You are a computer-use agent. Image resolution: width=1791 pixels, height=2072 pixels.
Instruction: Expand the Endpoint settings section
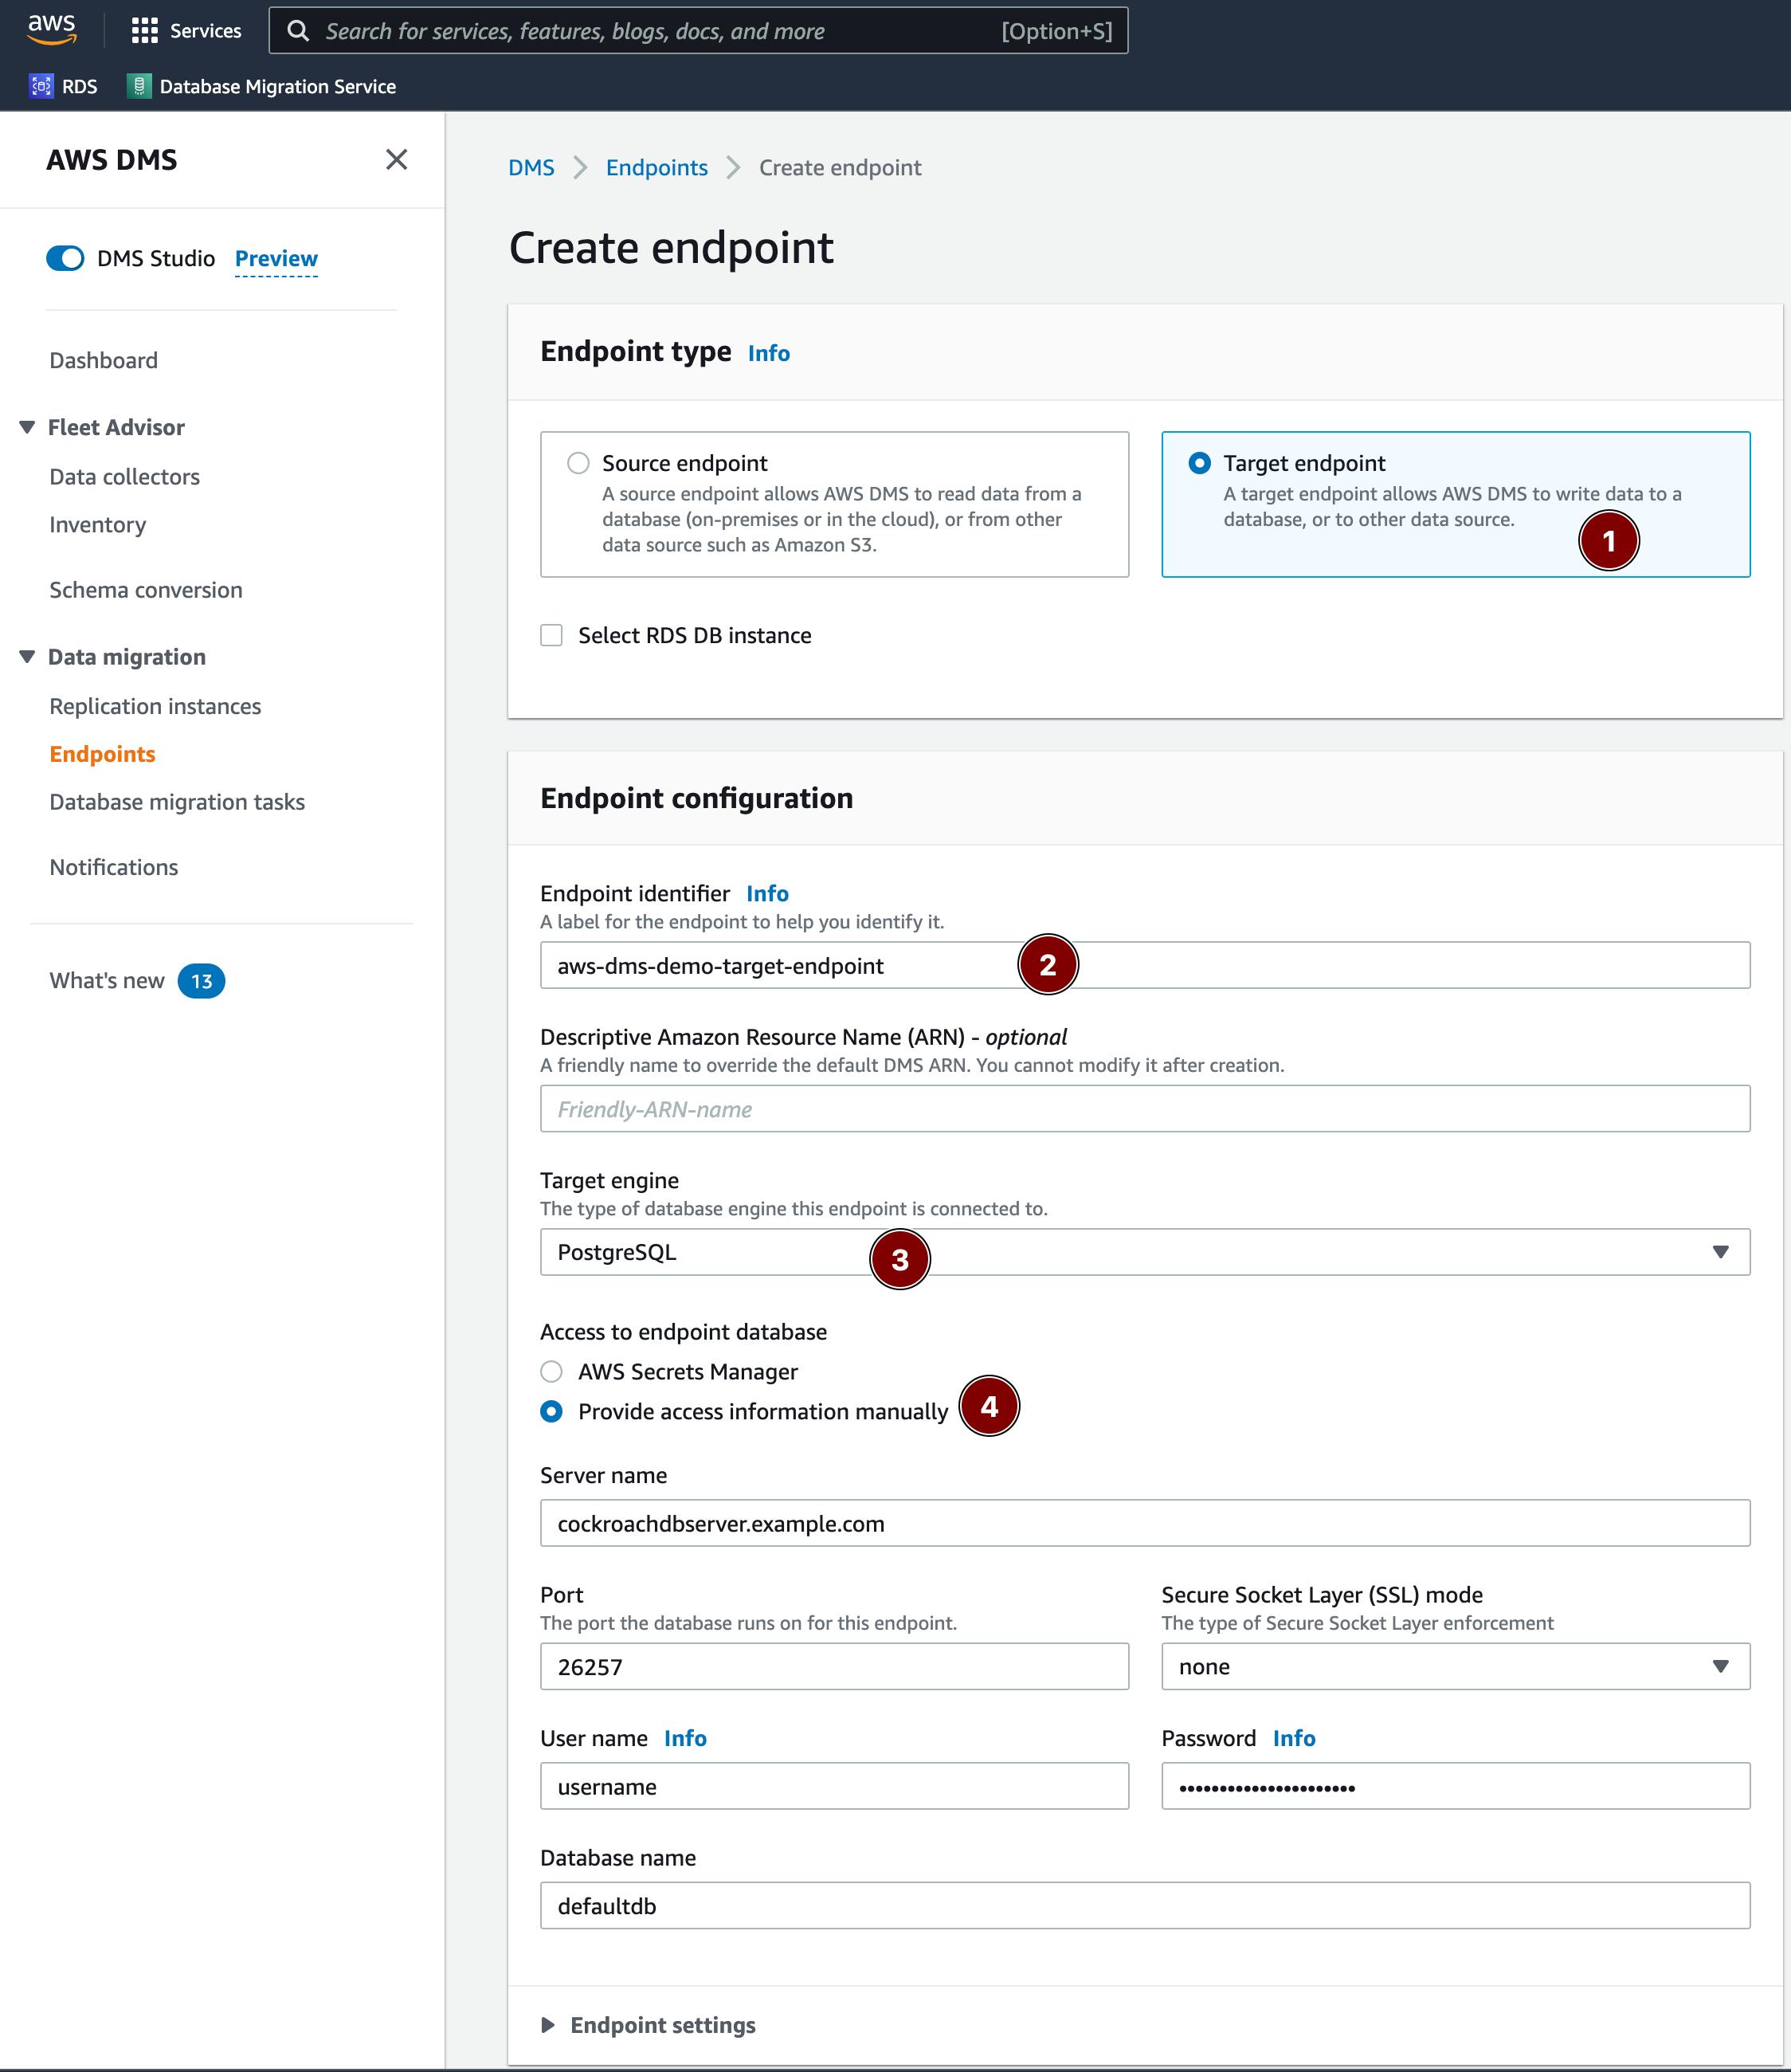(x=548, y=2025)
